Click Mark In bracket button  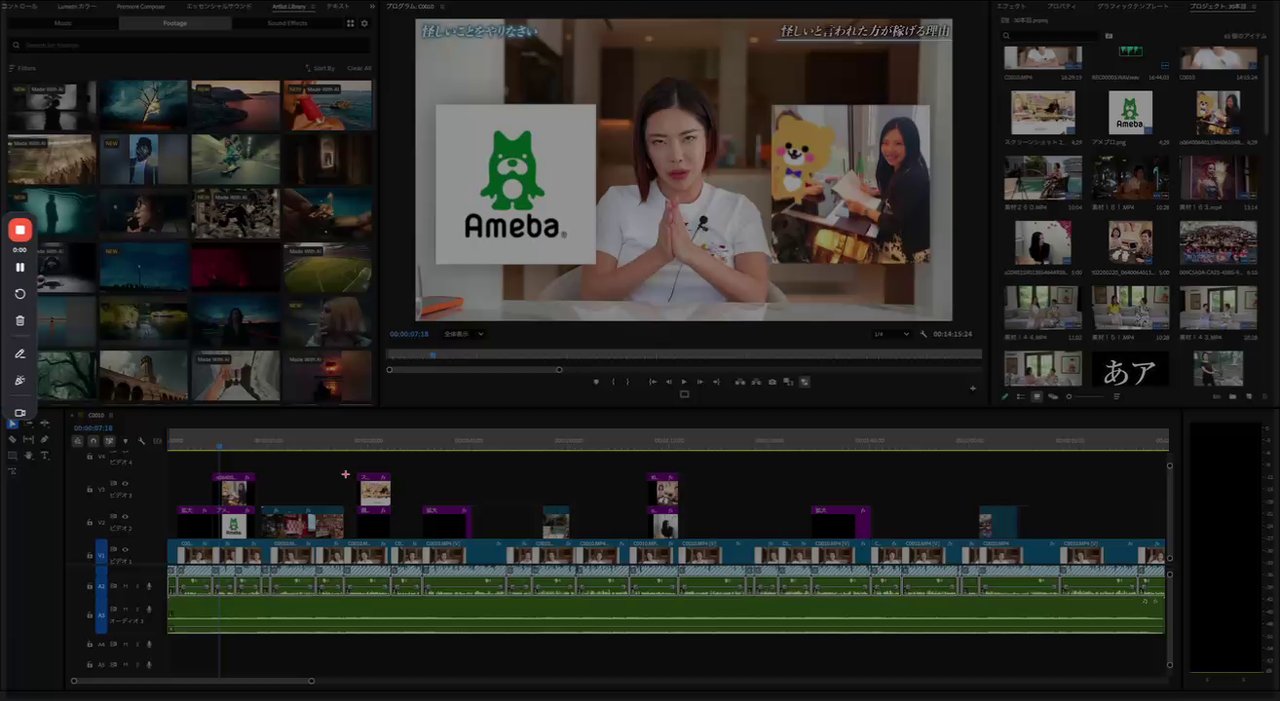pos(613,382)
